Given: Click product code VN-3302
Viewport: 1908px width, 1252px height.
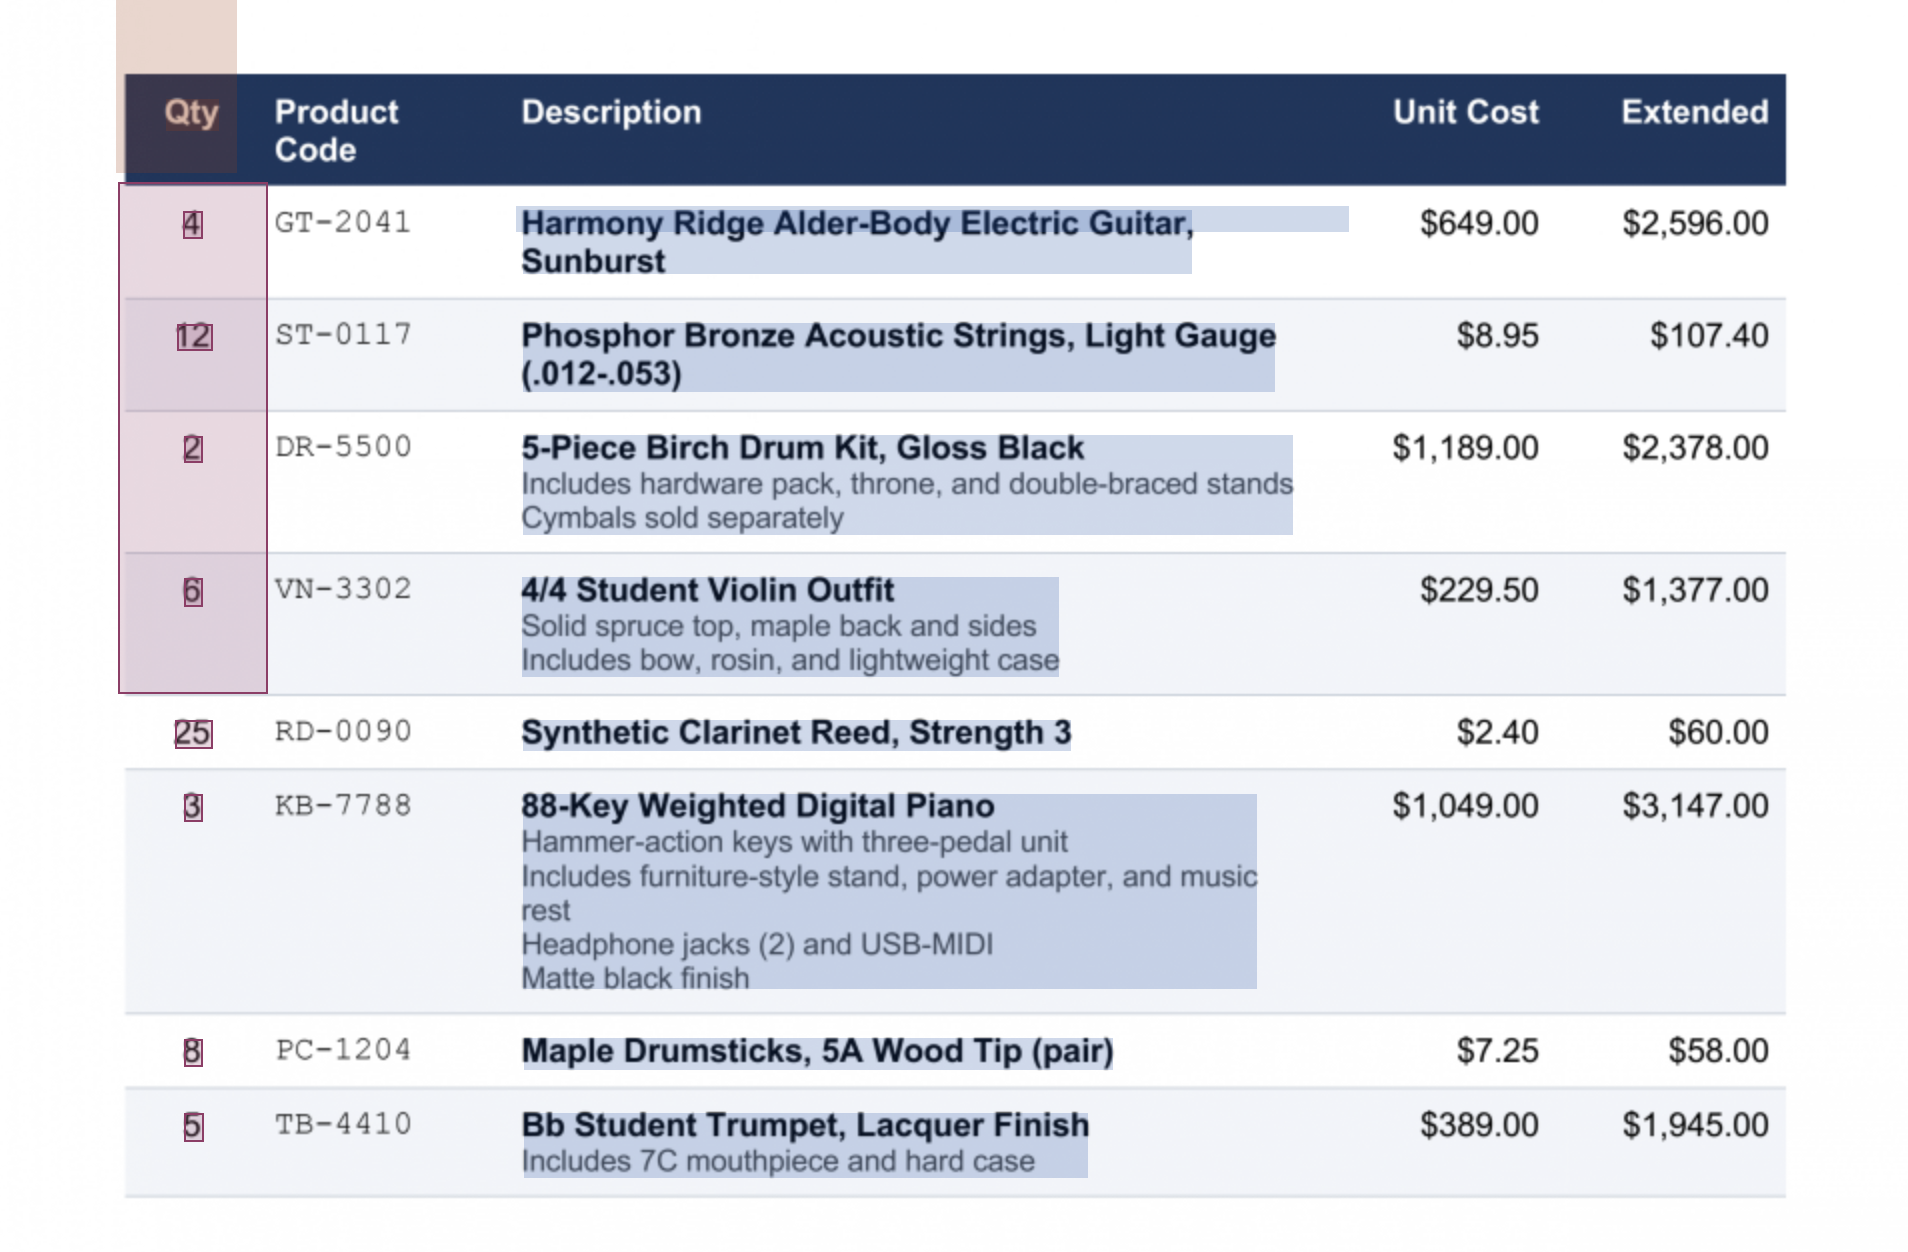Looking at the screenshot, I should 343,588.
